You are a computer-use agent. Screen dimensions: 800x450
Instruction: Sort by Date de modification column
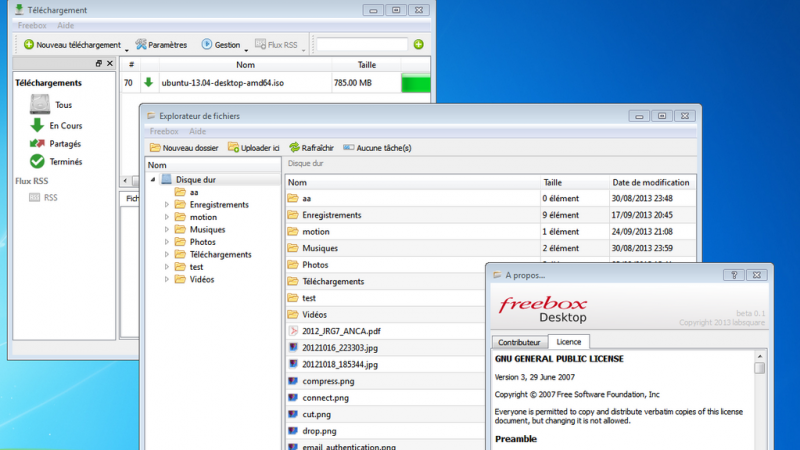[x=652, y=182]
